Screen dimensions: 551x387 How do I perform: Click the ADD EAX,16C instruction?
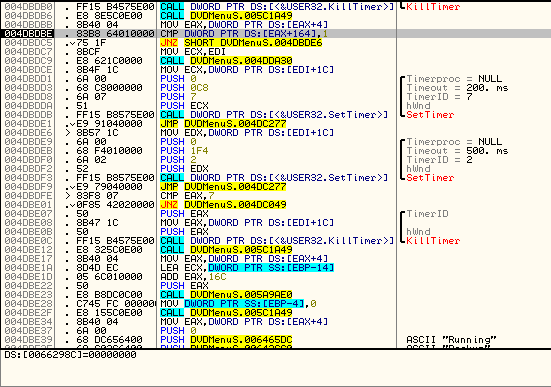[x=193, y=277]
